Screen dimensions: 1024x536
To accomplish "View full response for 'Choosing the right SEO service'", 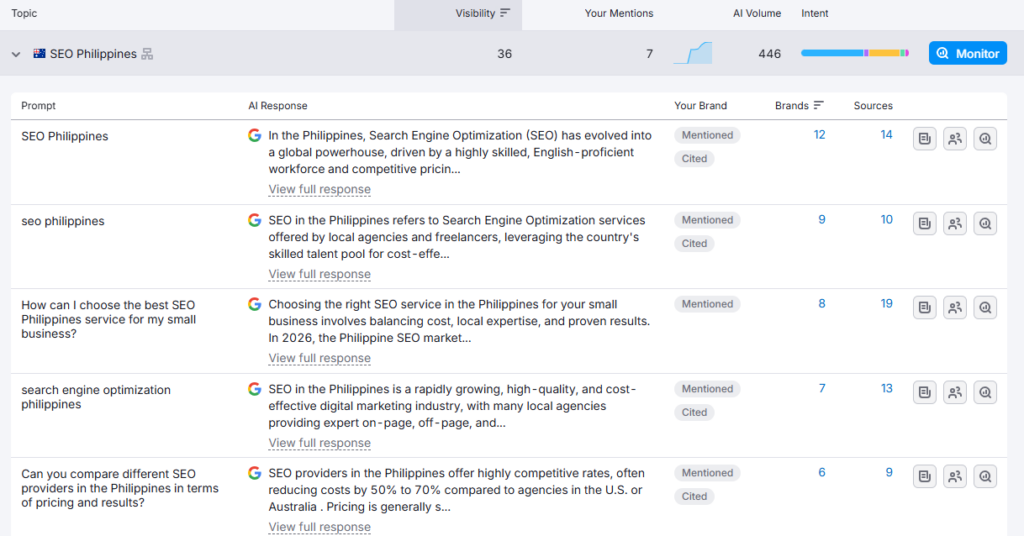I will click(319, 358).
